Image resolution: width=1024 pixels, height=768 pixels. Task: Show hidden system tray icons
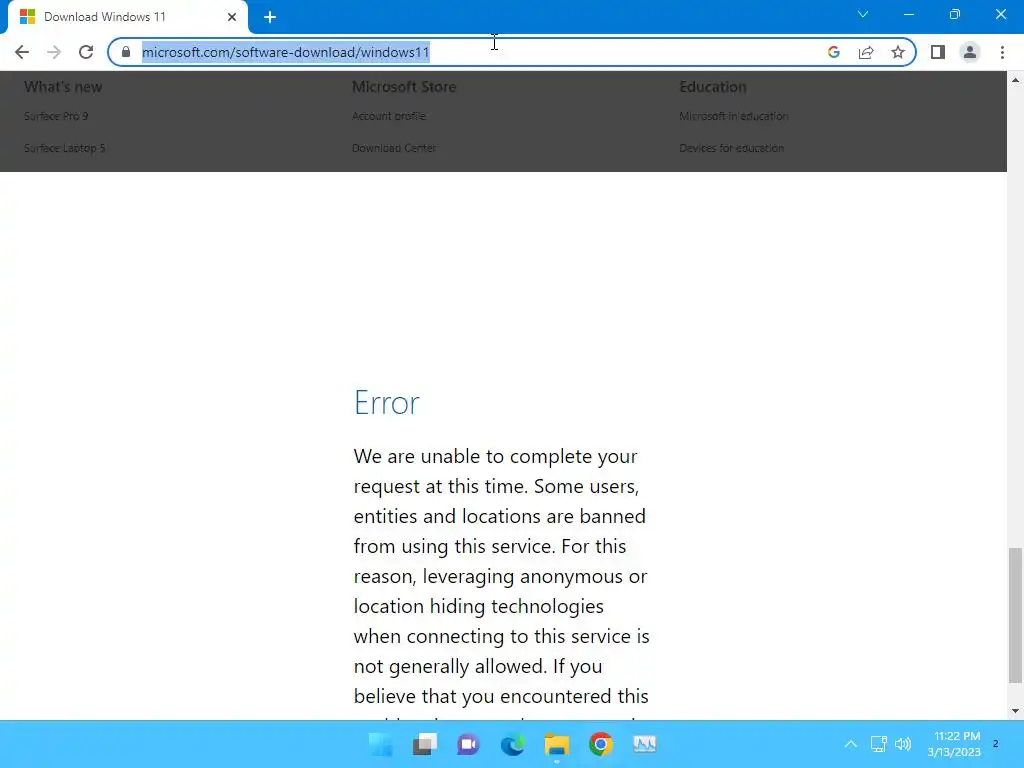click(850, 744)
